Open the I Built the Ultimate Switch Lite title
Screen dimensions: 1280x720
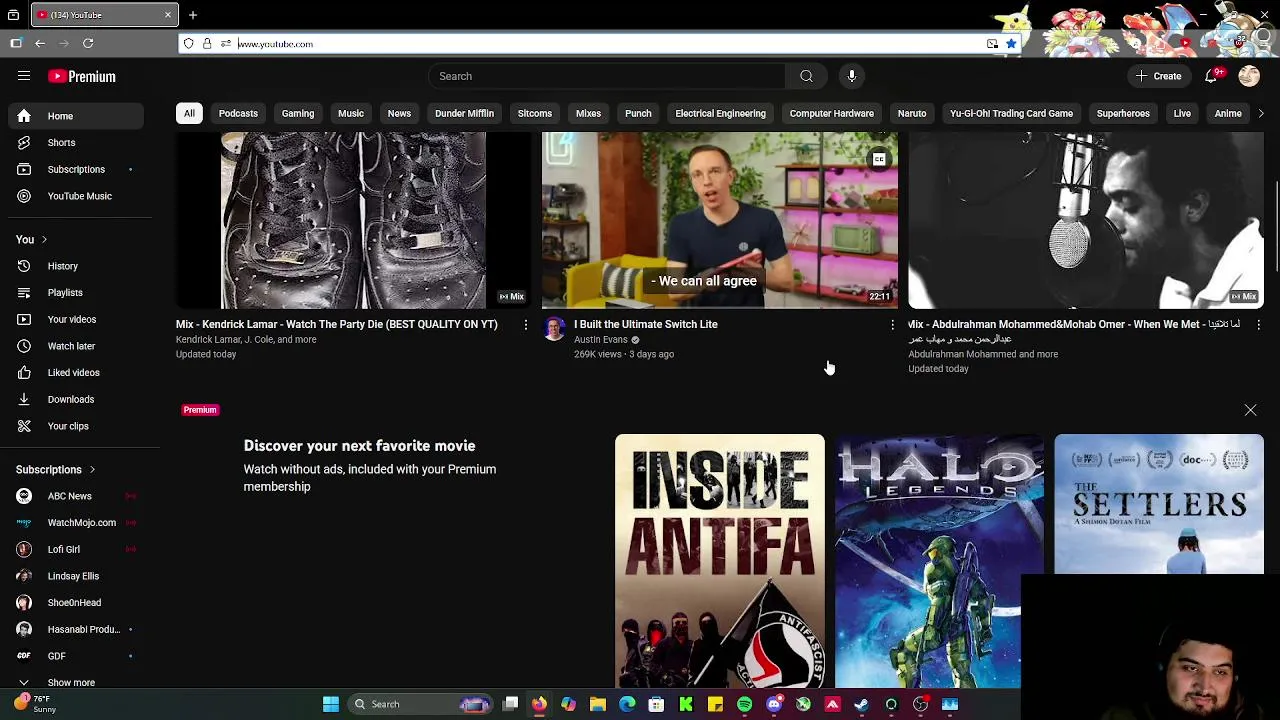(646, 324)
